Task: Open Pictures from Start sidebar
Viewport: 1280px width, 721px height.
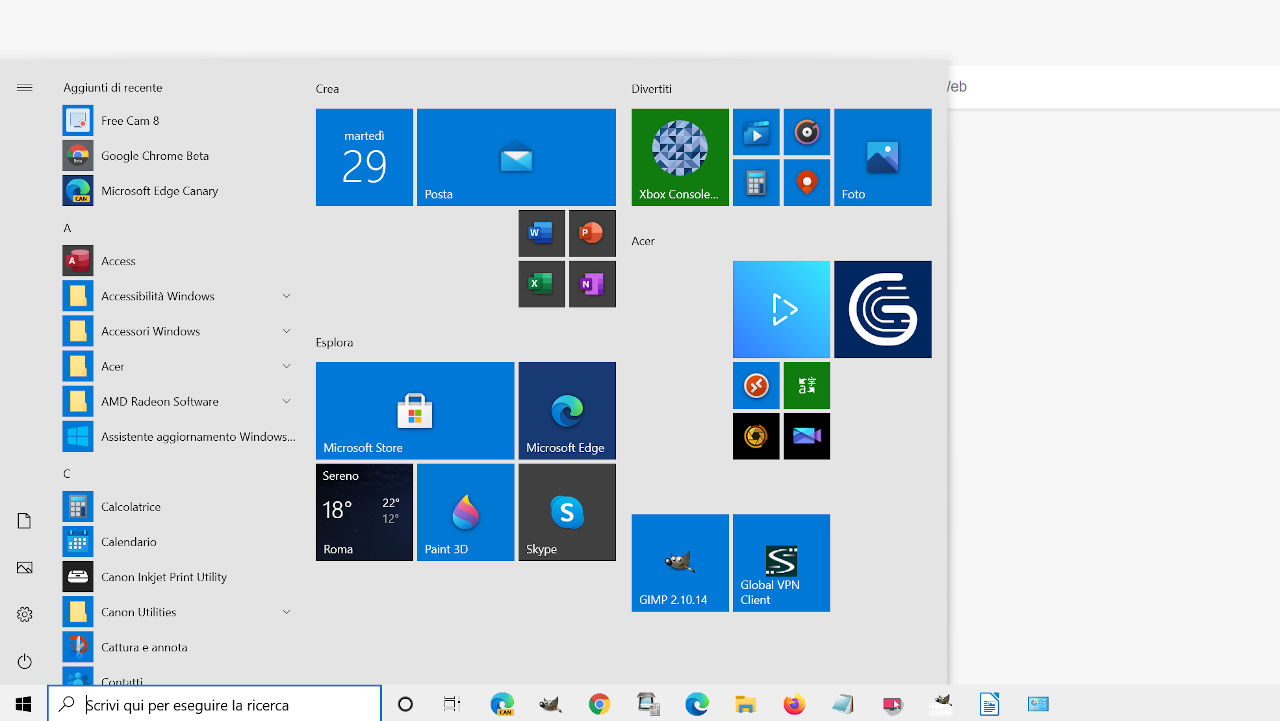Action: click(24, 568)
